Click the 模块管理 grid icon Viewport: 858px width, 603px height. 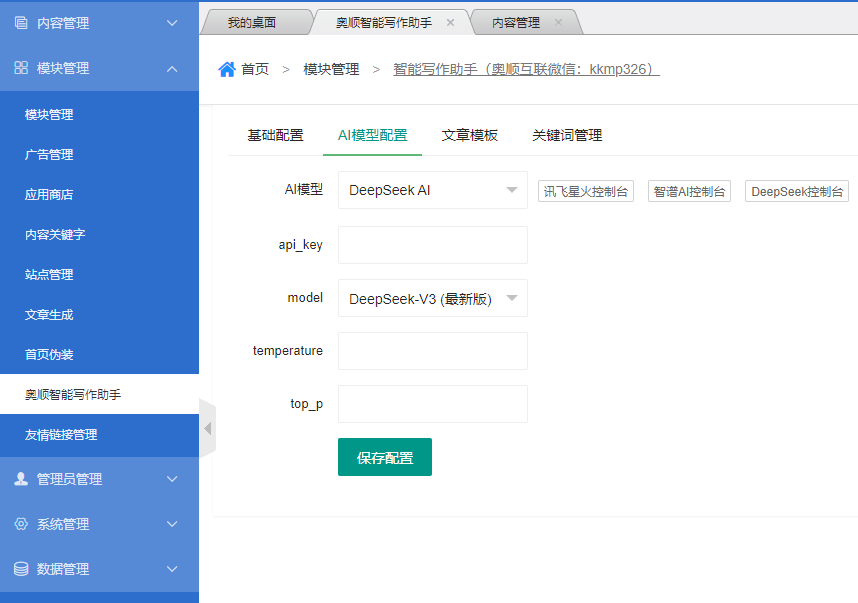pyautogui.click(x=21, y=68)
